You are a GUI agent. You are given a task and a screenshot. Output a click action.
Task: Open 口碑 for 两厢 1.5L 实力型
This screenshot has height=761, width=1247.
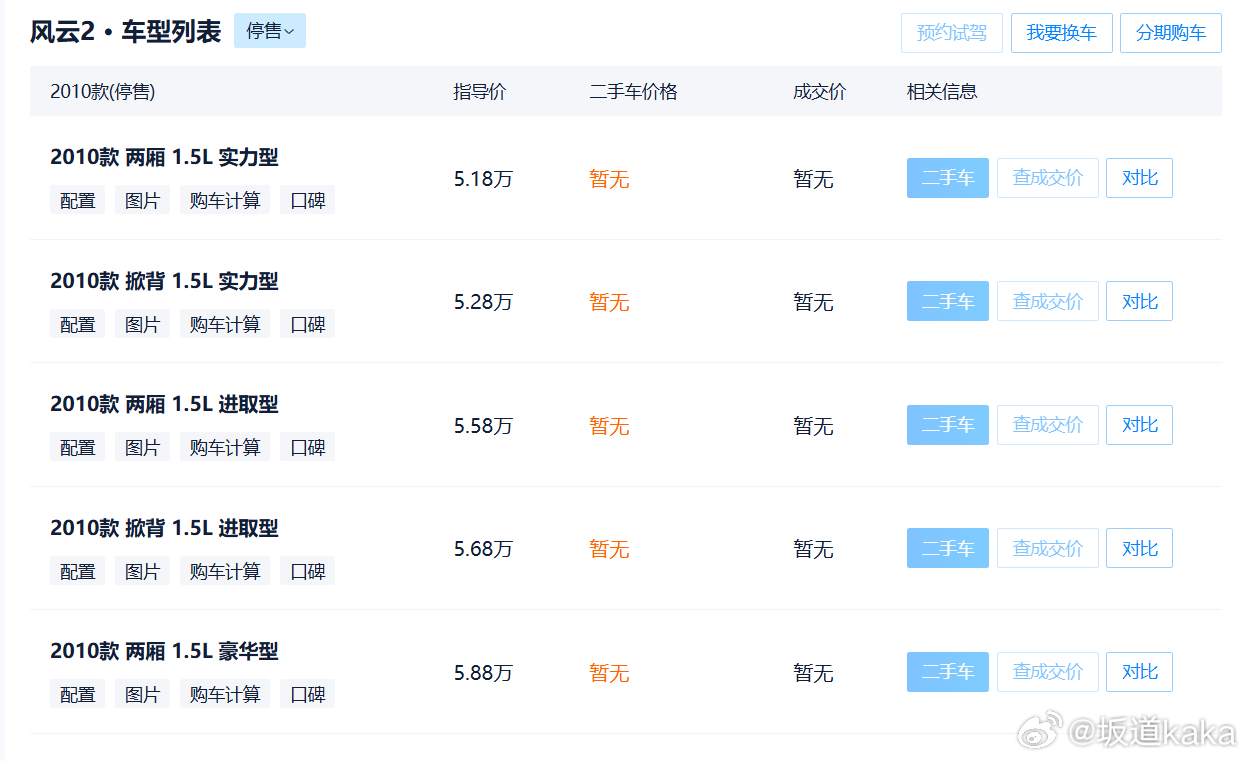point(307,200)
